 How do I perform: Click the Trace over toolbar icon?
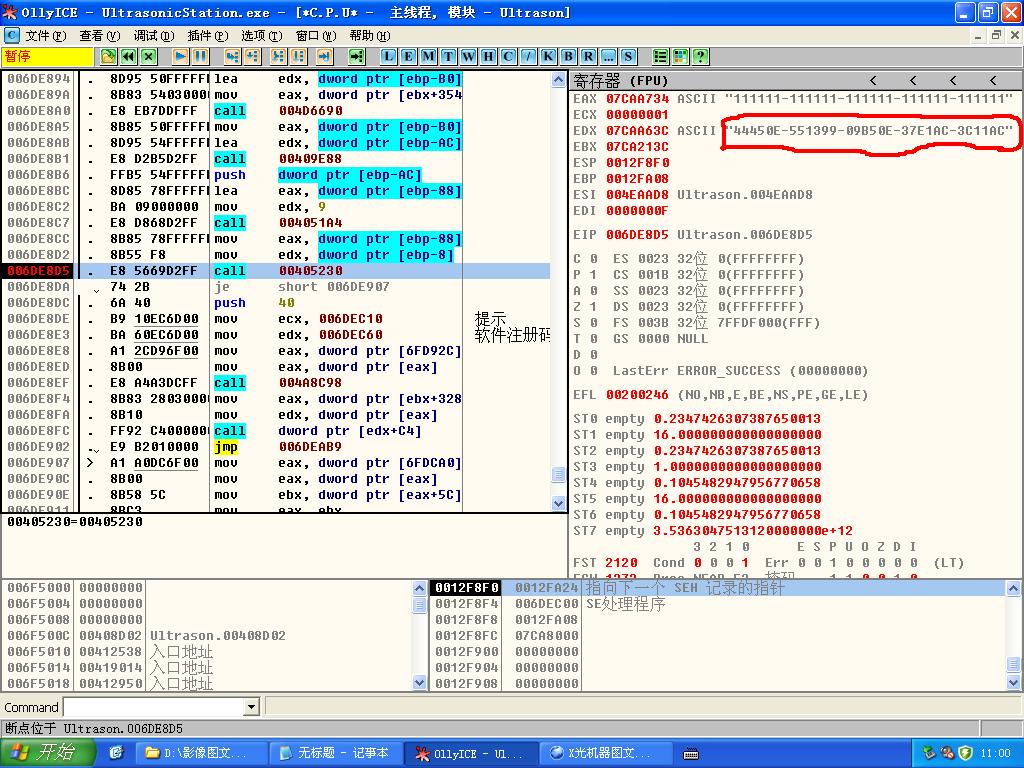coord(298,57)
